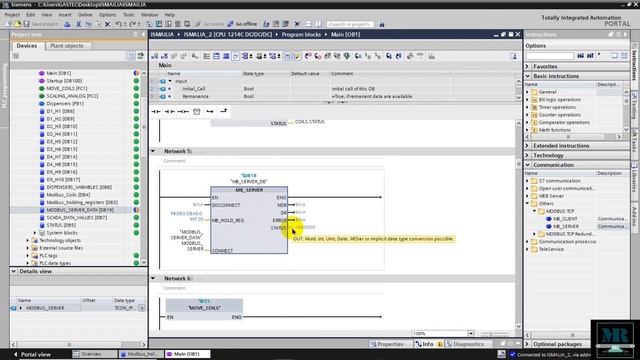Expand the Extended instructions section

(528, 145)
